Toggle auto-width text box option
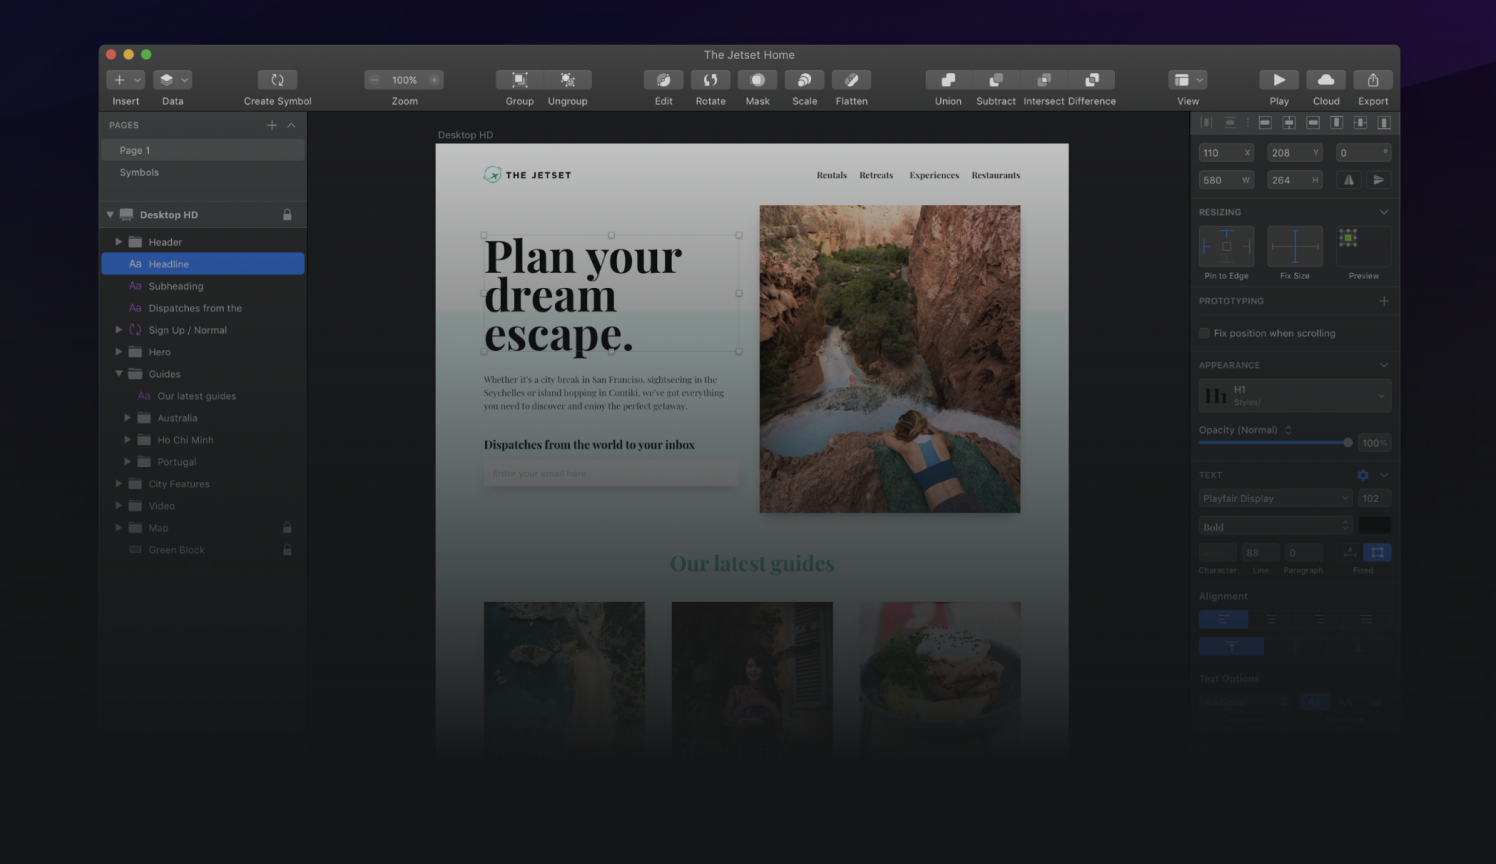Image resolution: width=1496 pixels, height=864 pixels. coord(1350,552)
